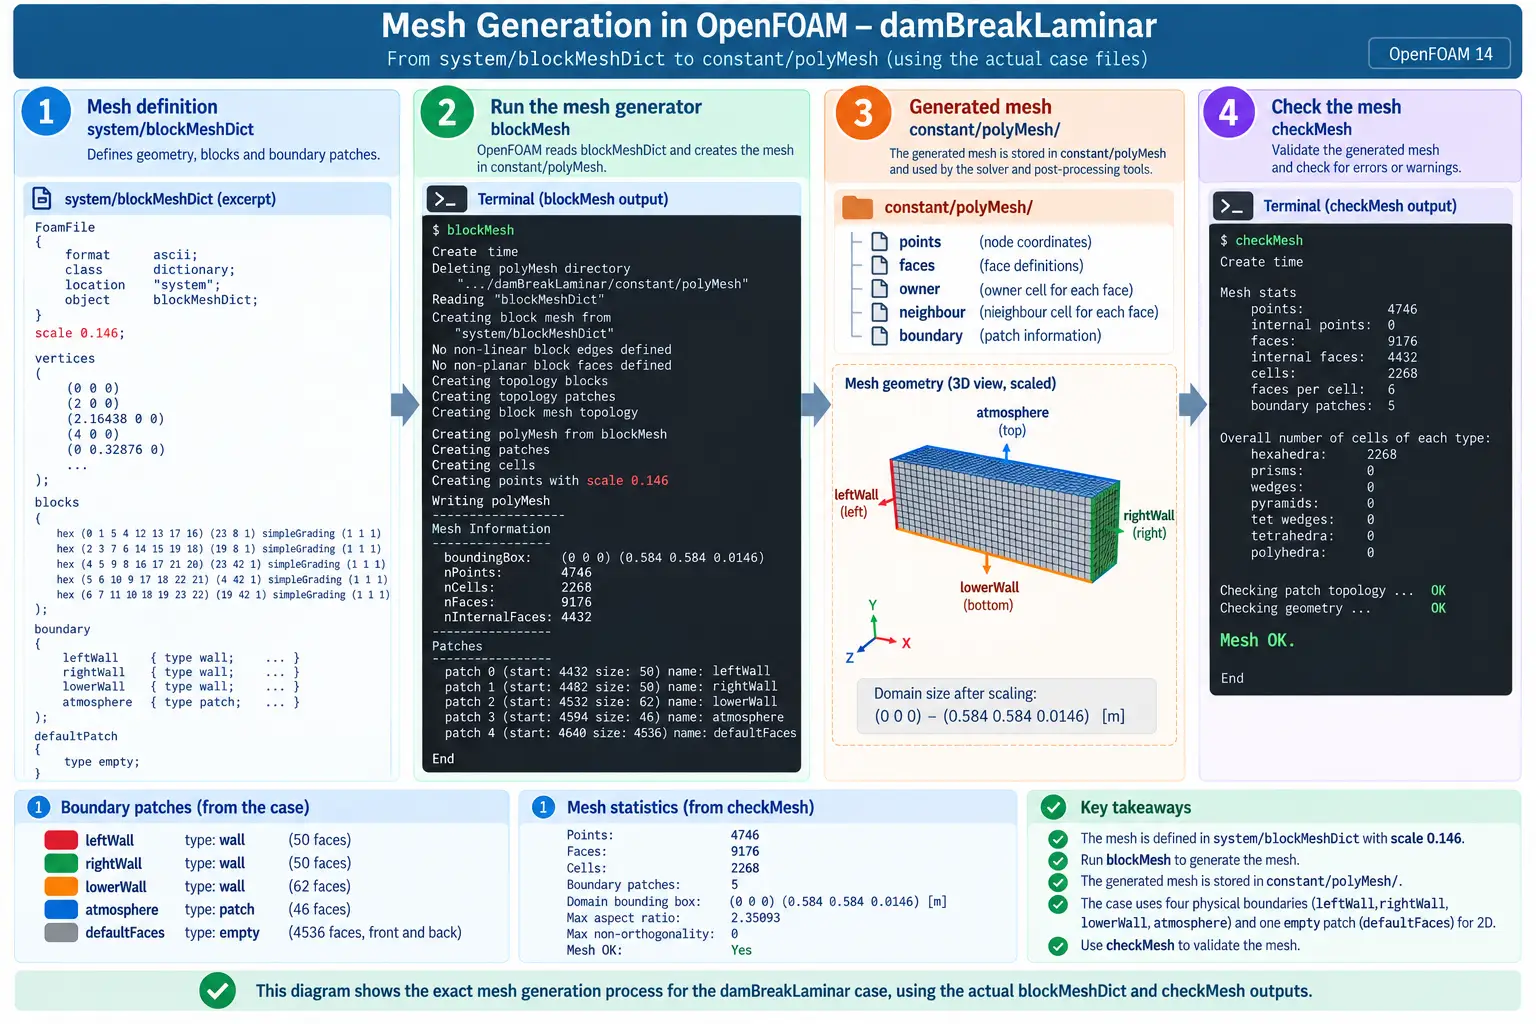1536x1024 pixels.
Task: Click the blue atmosphere color swatch
Action: coord(61,909)
